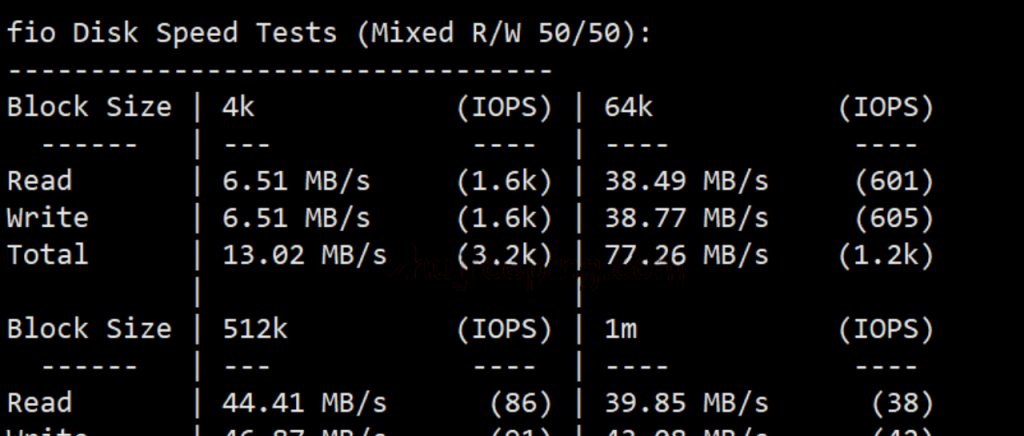The image size is (1024, 436).
Task: Select the first Block Size row label
Action: coord(89,107)
